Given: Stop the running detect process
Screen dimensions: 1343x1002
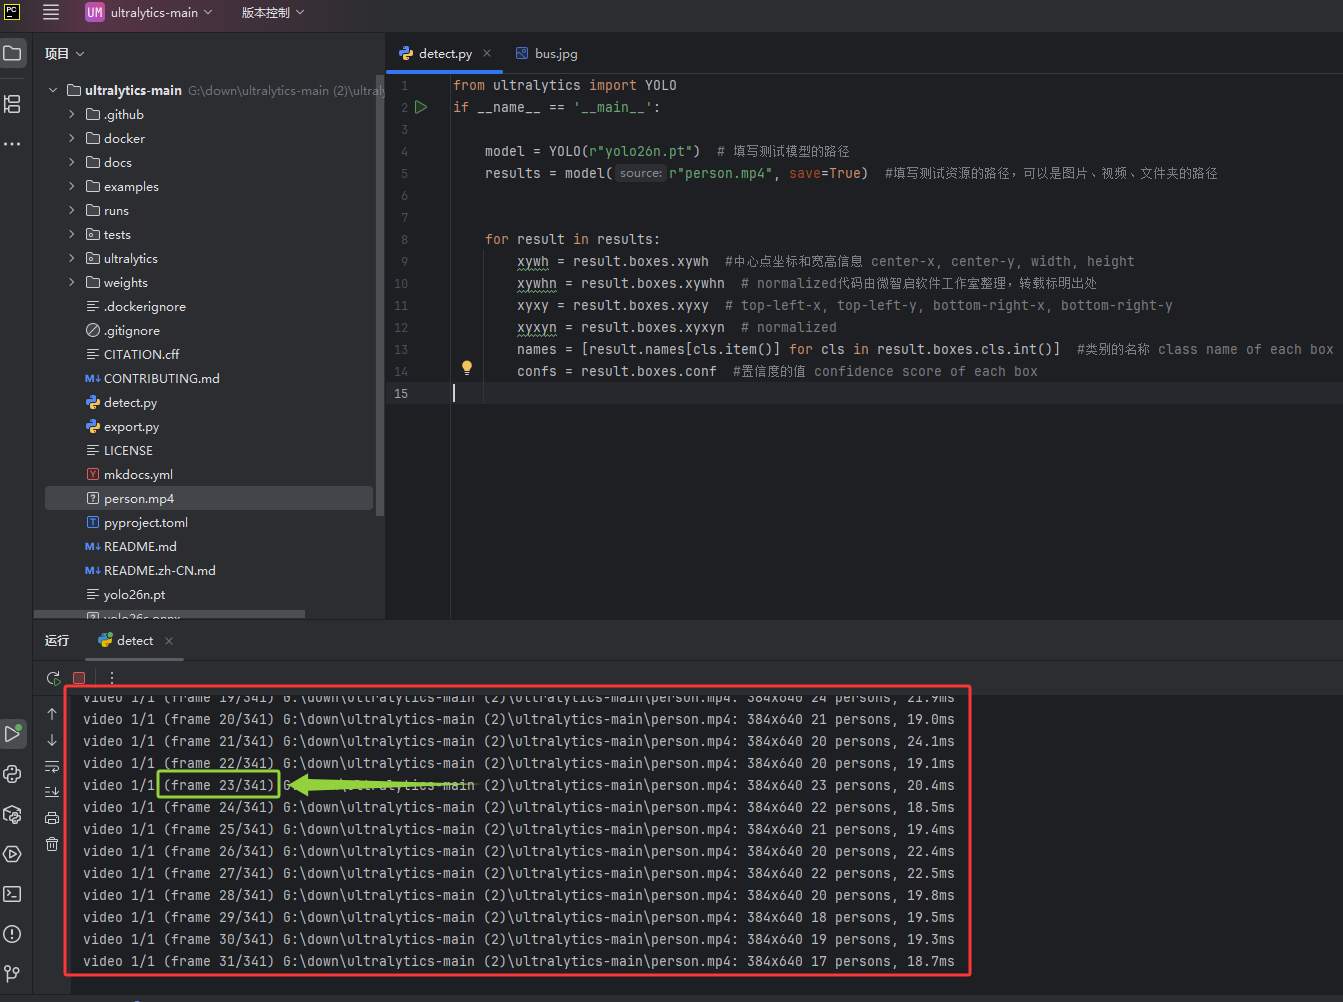Looking at the screenshot, I should point(79,678).
